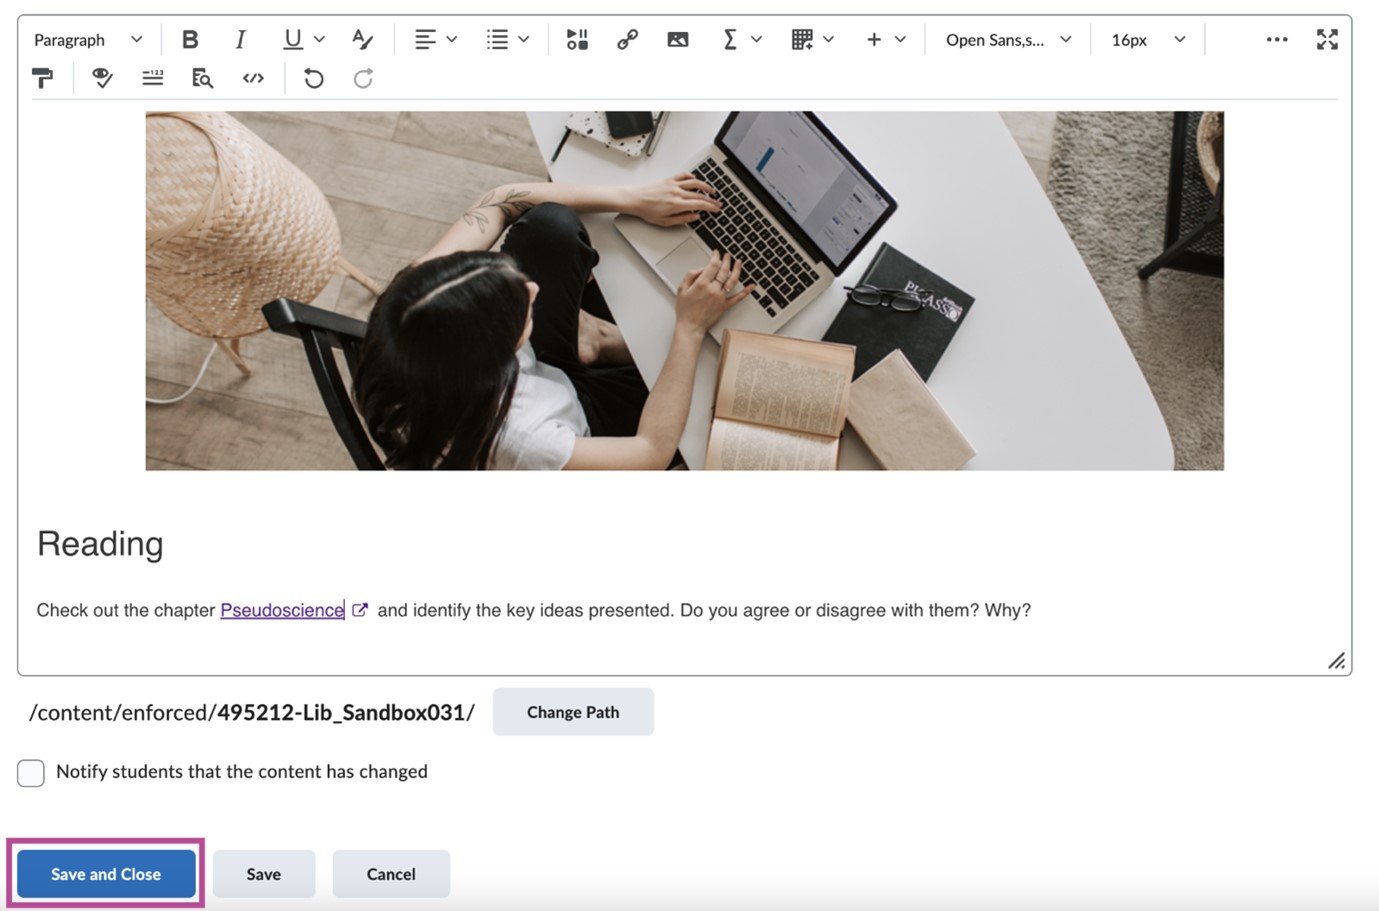This screenshot has width=1379, height=911.
Task: Click the bulleted list icon
Action: (x=497, y=40)
